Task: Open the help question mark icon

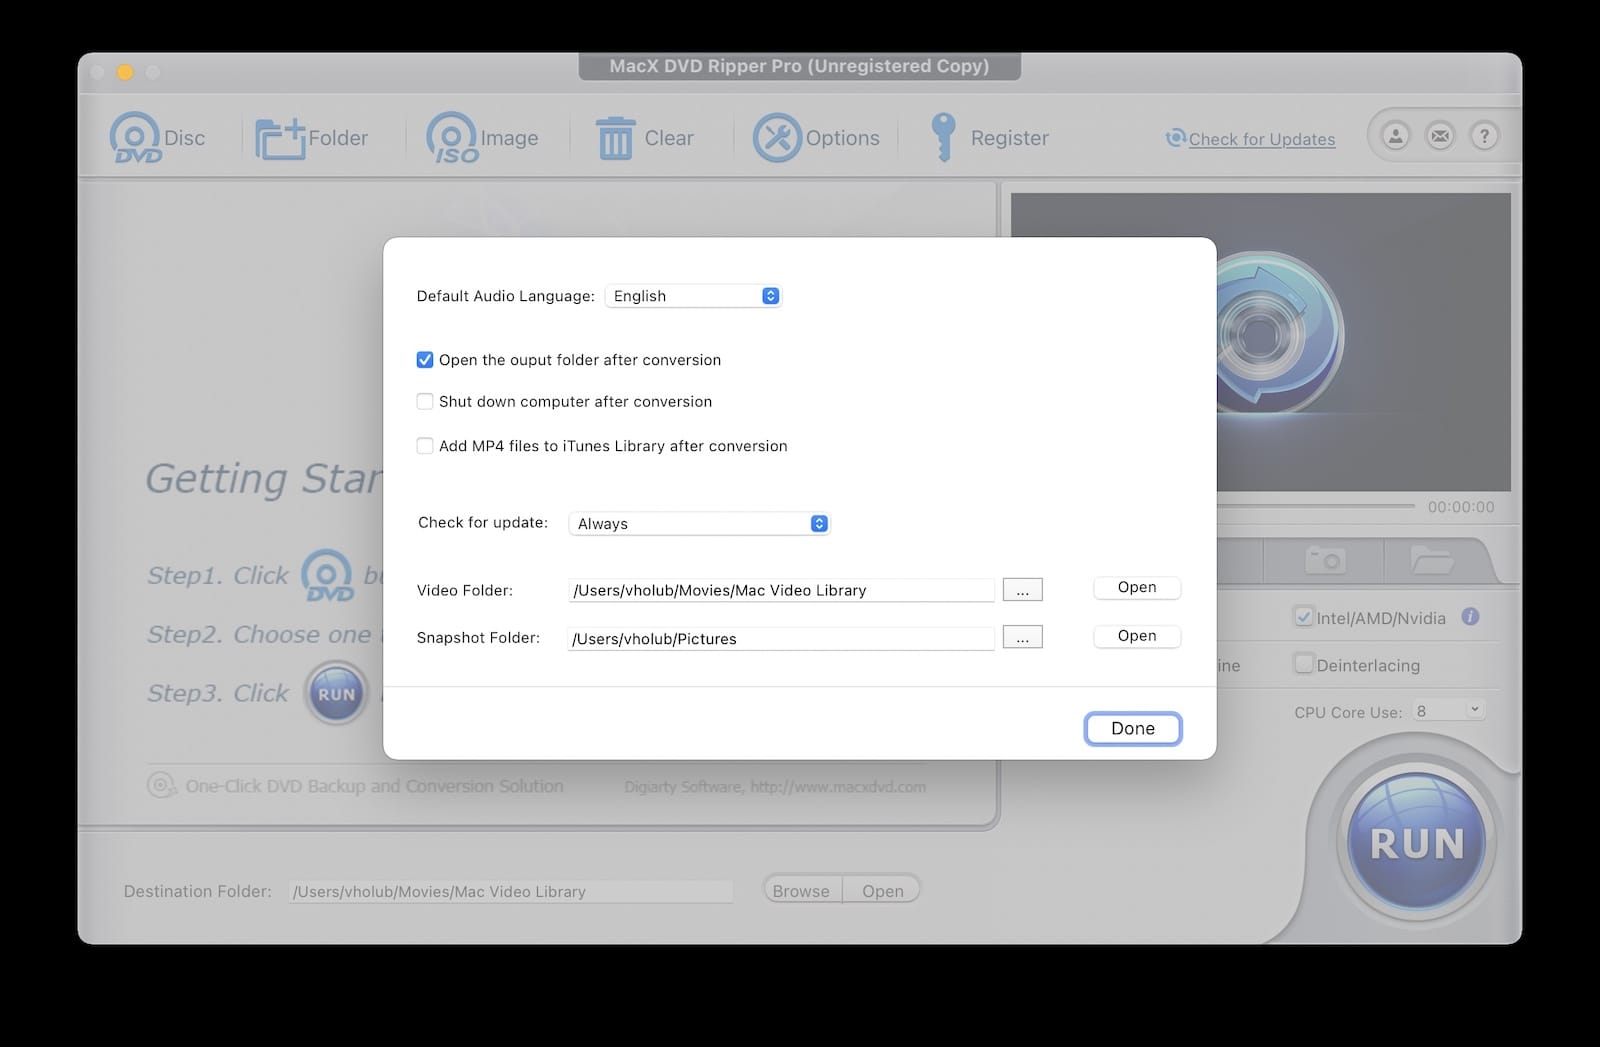Action: click(1485, 136)
